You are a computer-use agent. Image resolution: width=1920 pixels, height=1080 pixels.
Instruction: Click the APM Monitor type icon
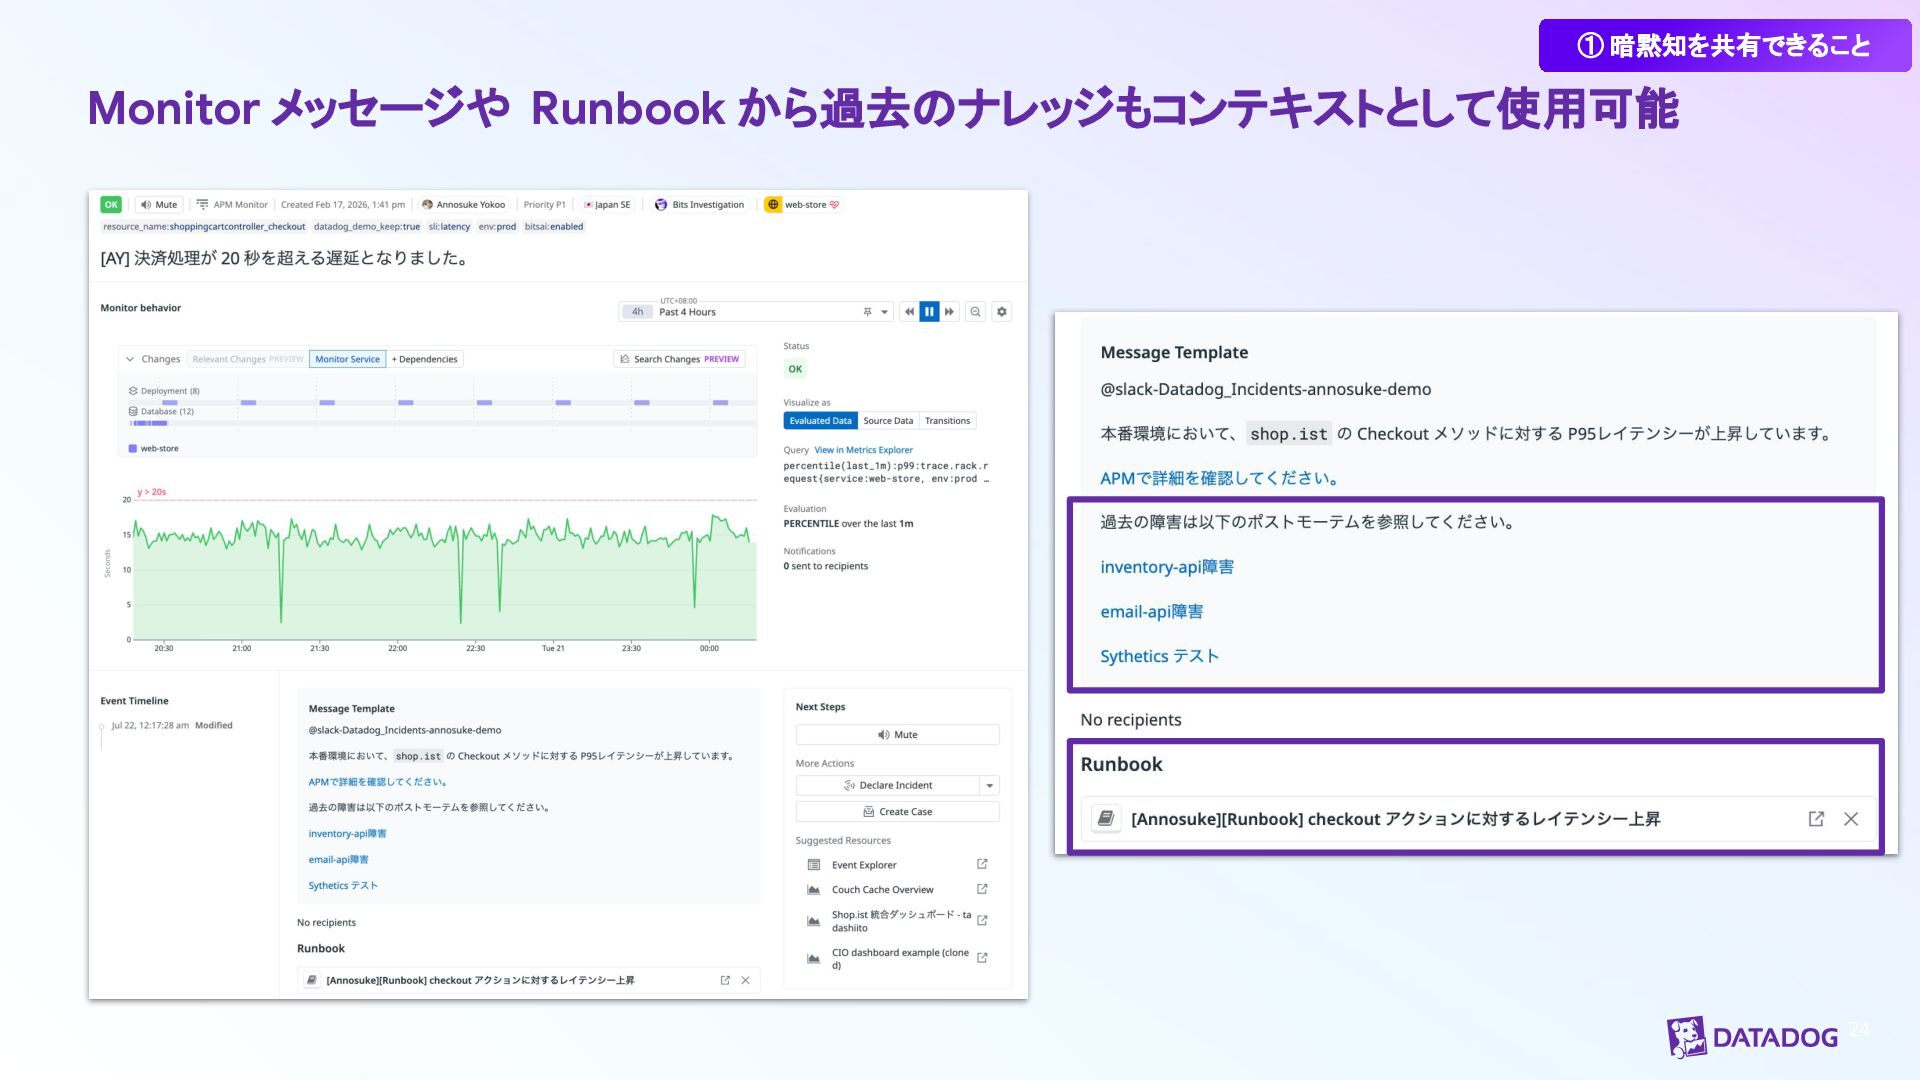tap(202, 205)
